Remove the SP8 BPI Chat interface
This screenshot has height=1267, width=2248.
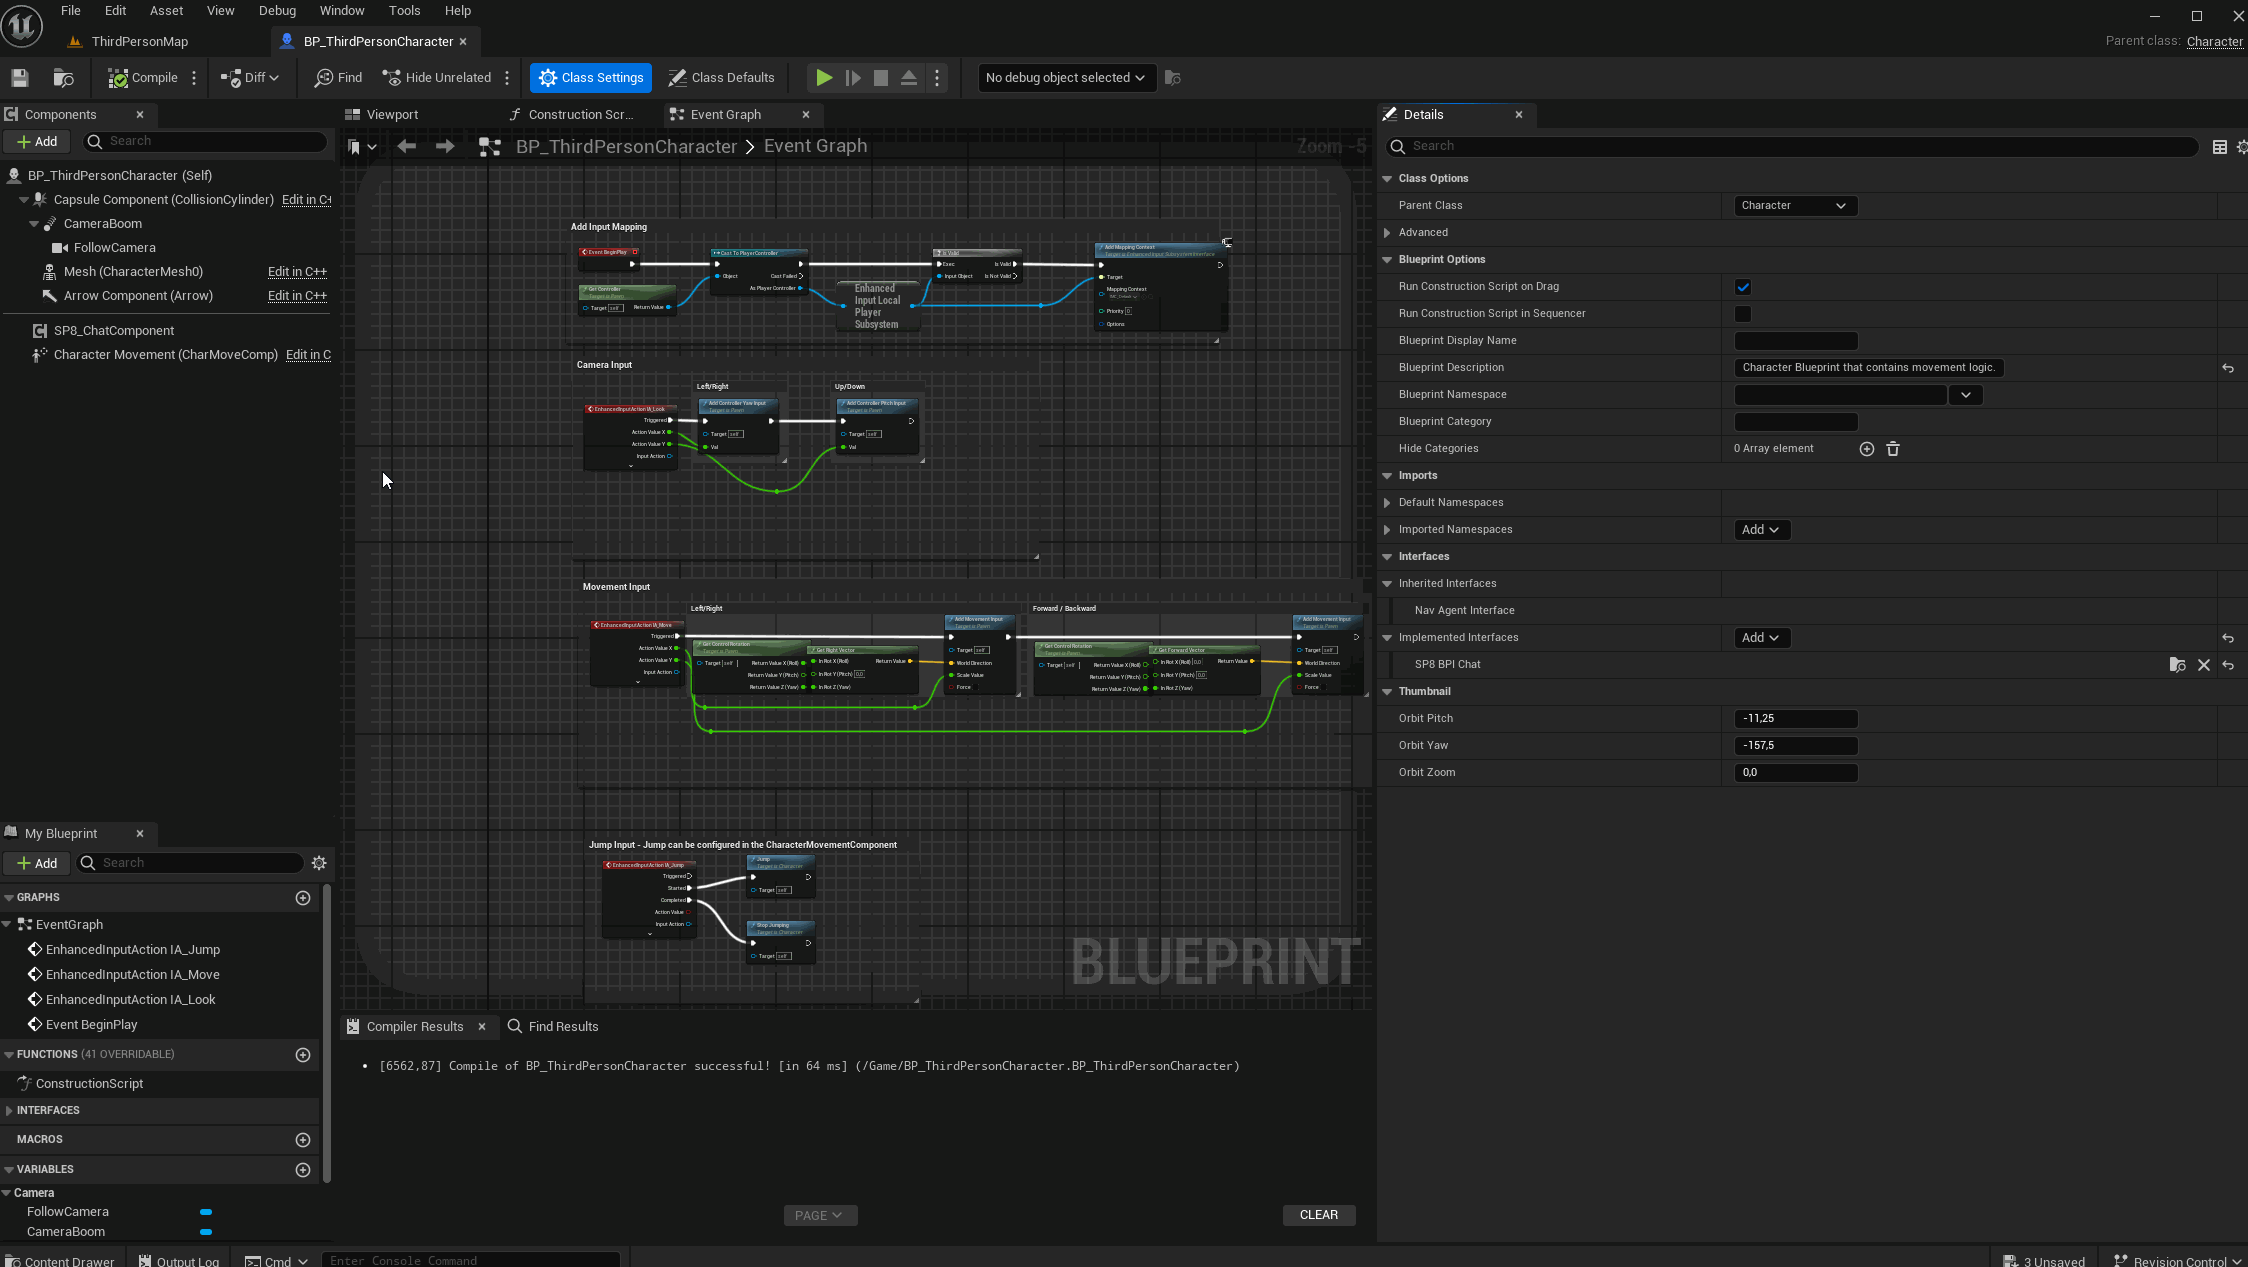(x=2203, y=665)
